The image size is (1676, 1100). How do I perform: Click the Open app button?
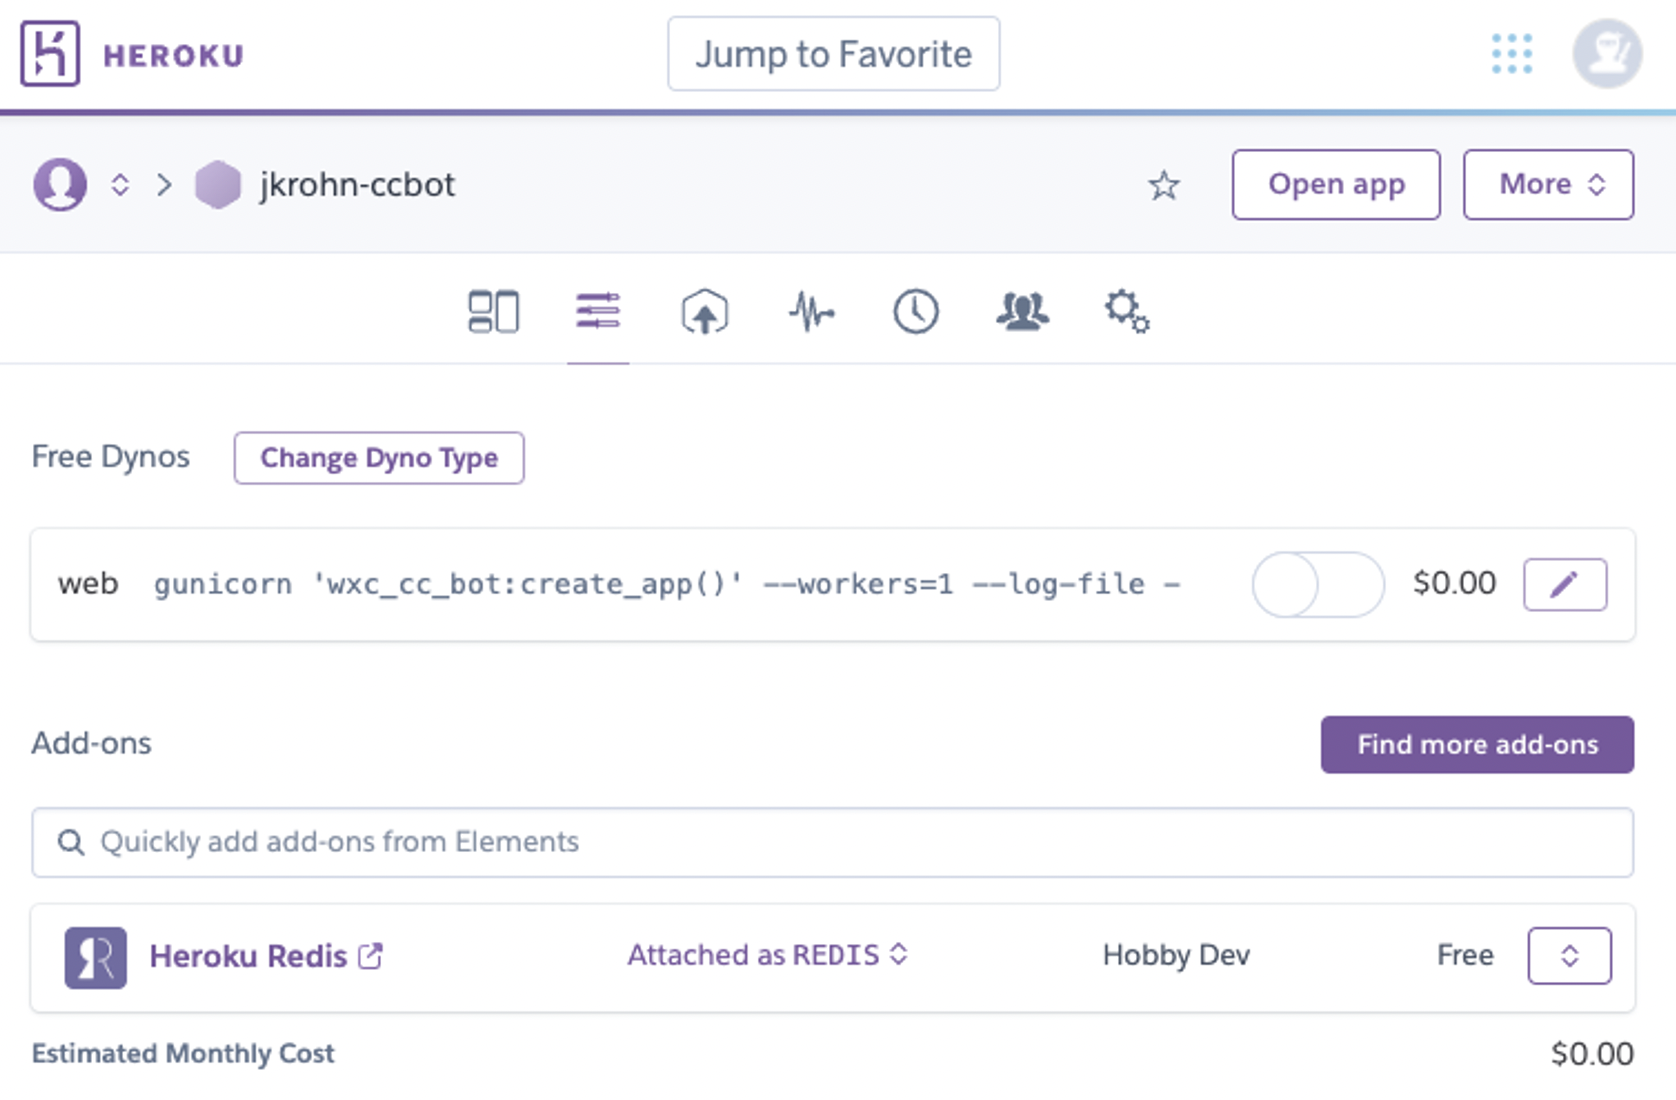[1336, 185]
